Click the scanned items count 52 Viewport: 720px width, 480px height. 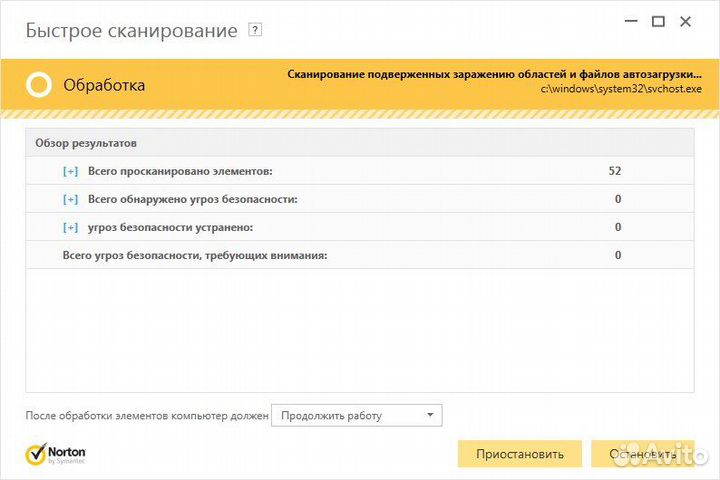pos(615,171)
